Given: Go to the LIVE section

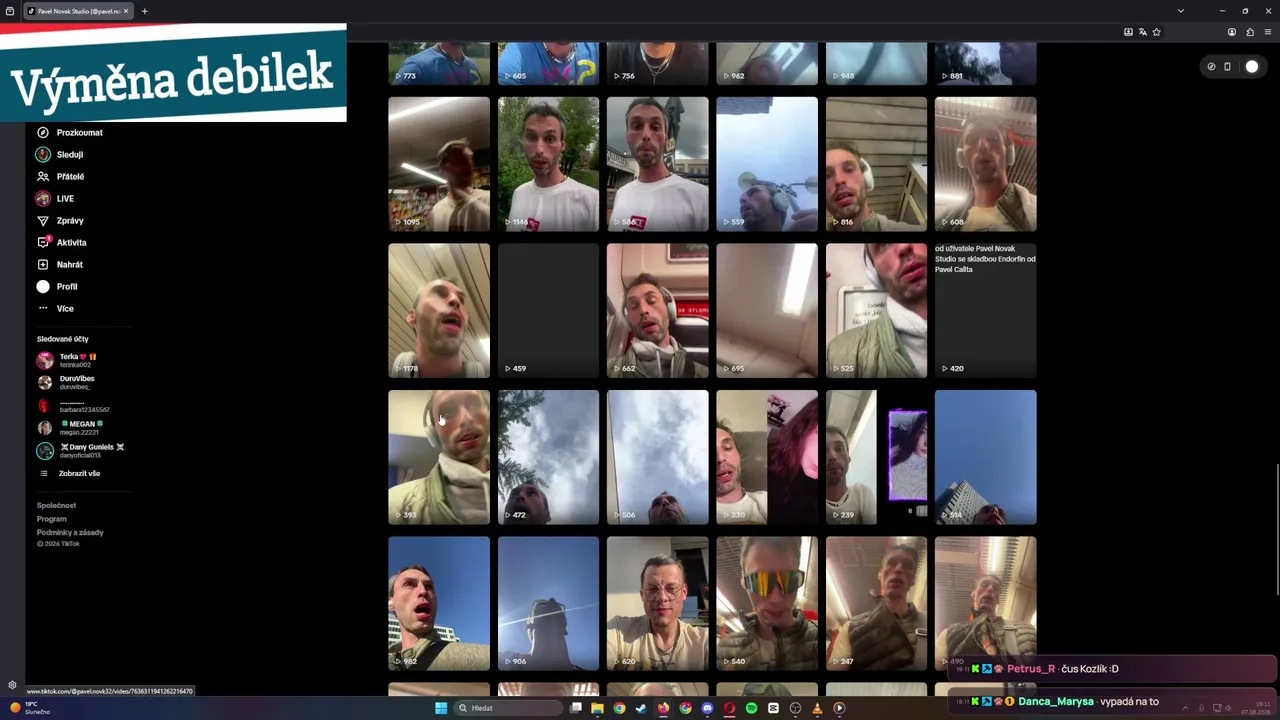Looking at the screenshot, I should click(55, 198).
